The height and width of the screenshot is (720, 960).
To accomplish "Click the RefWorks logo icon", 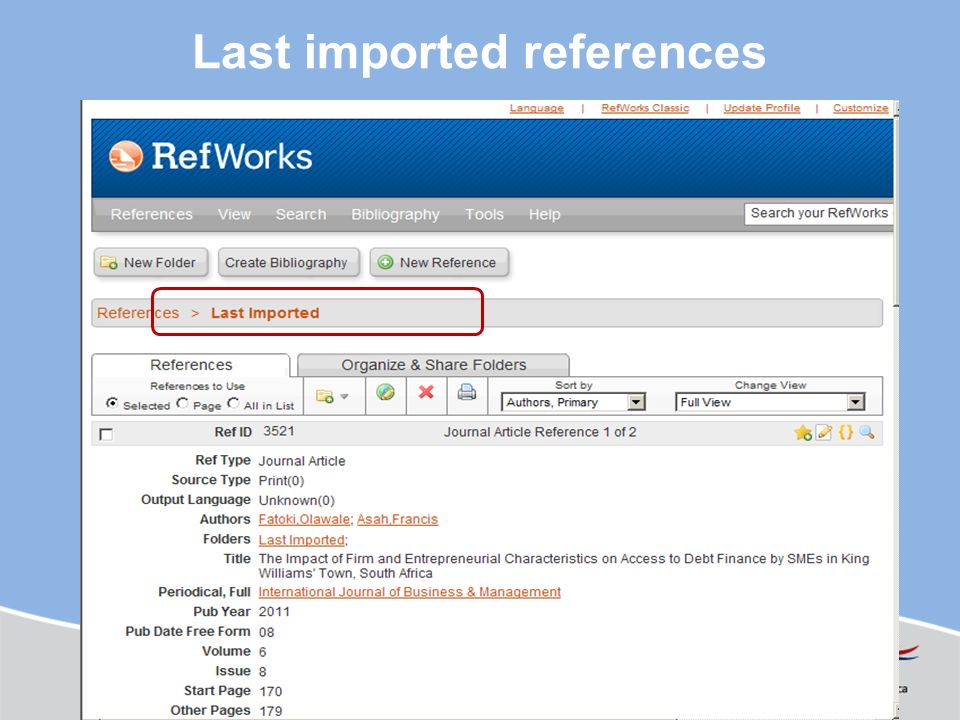I will [126, 156].
